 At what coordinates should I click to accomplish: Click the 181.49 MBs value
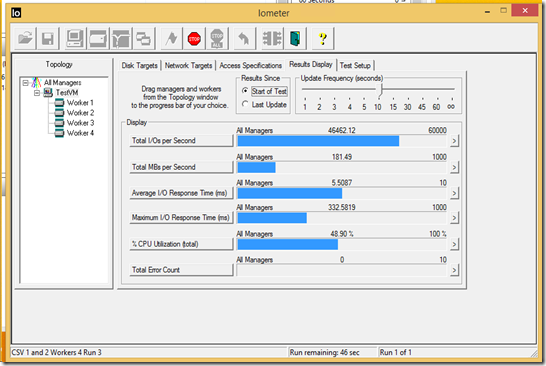pyautogui.click(x=342, y=157)
